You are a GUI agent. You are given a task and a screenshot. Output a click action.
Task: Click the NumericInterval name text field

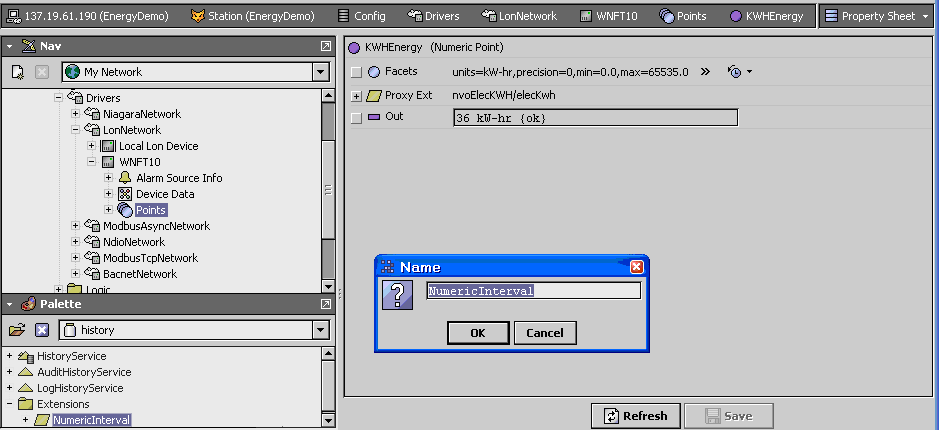533,291
